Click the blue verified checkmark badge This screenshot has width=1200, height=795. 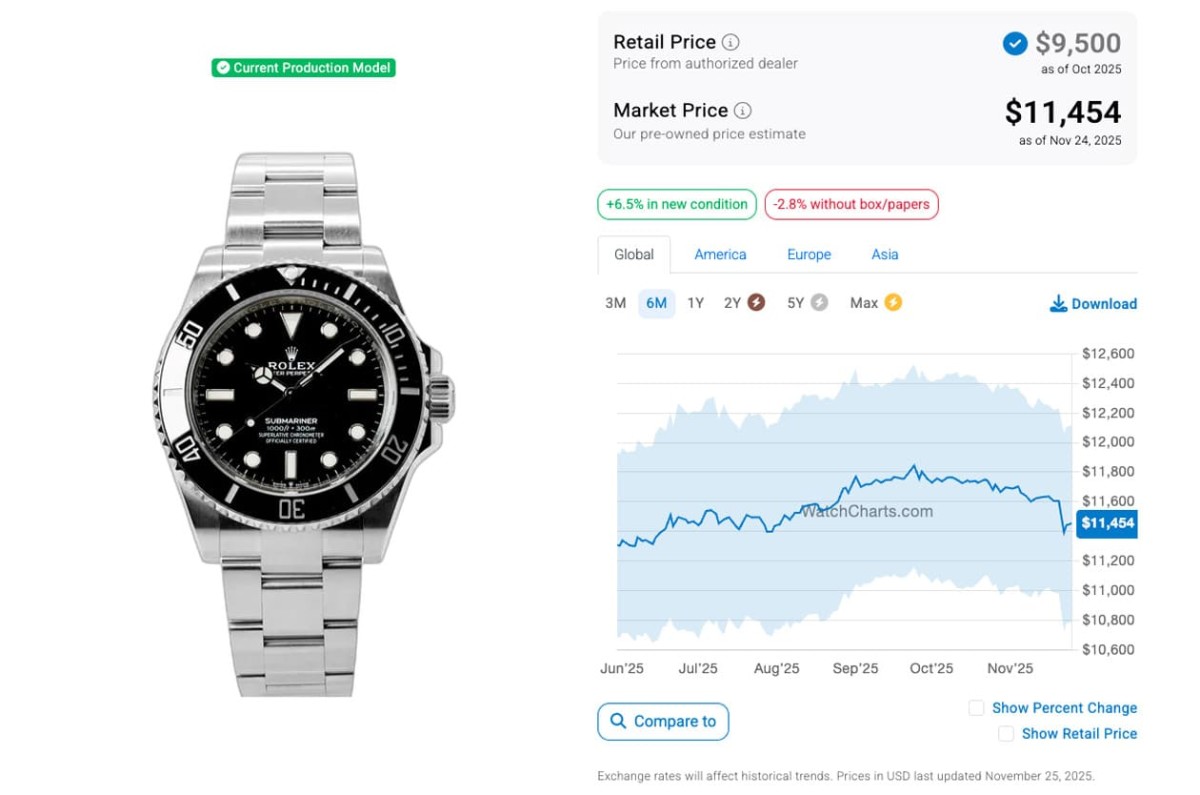[1014, 43]
